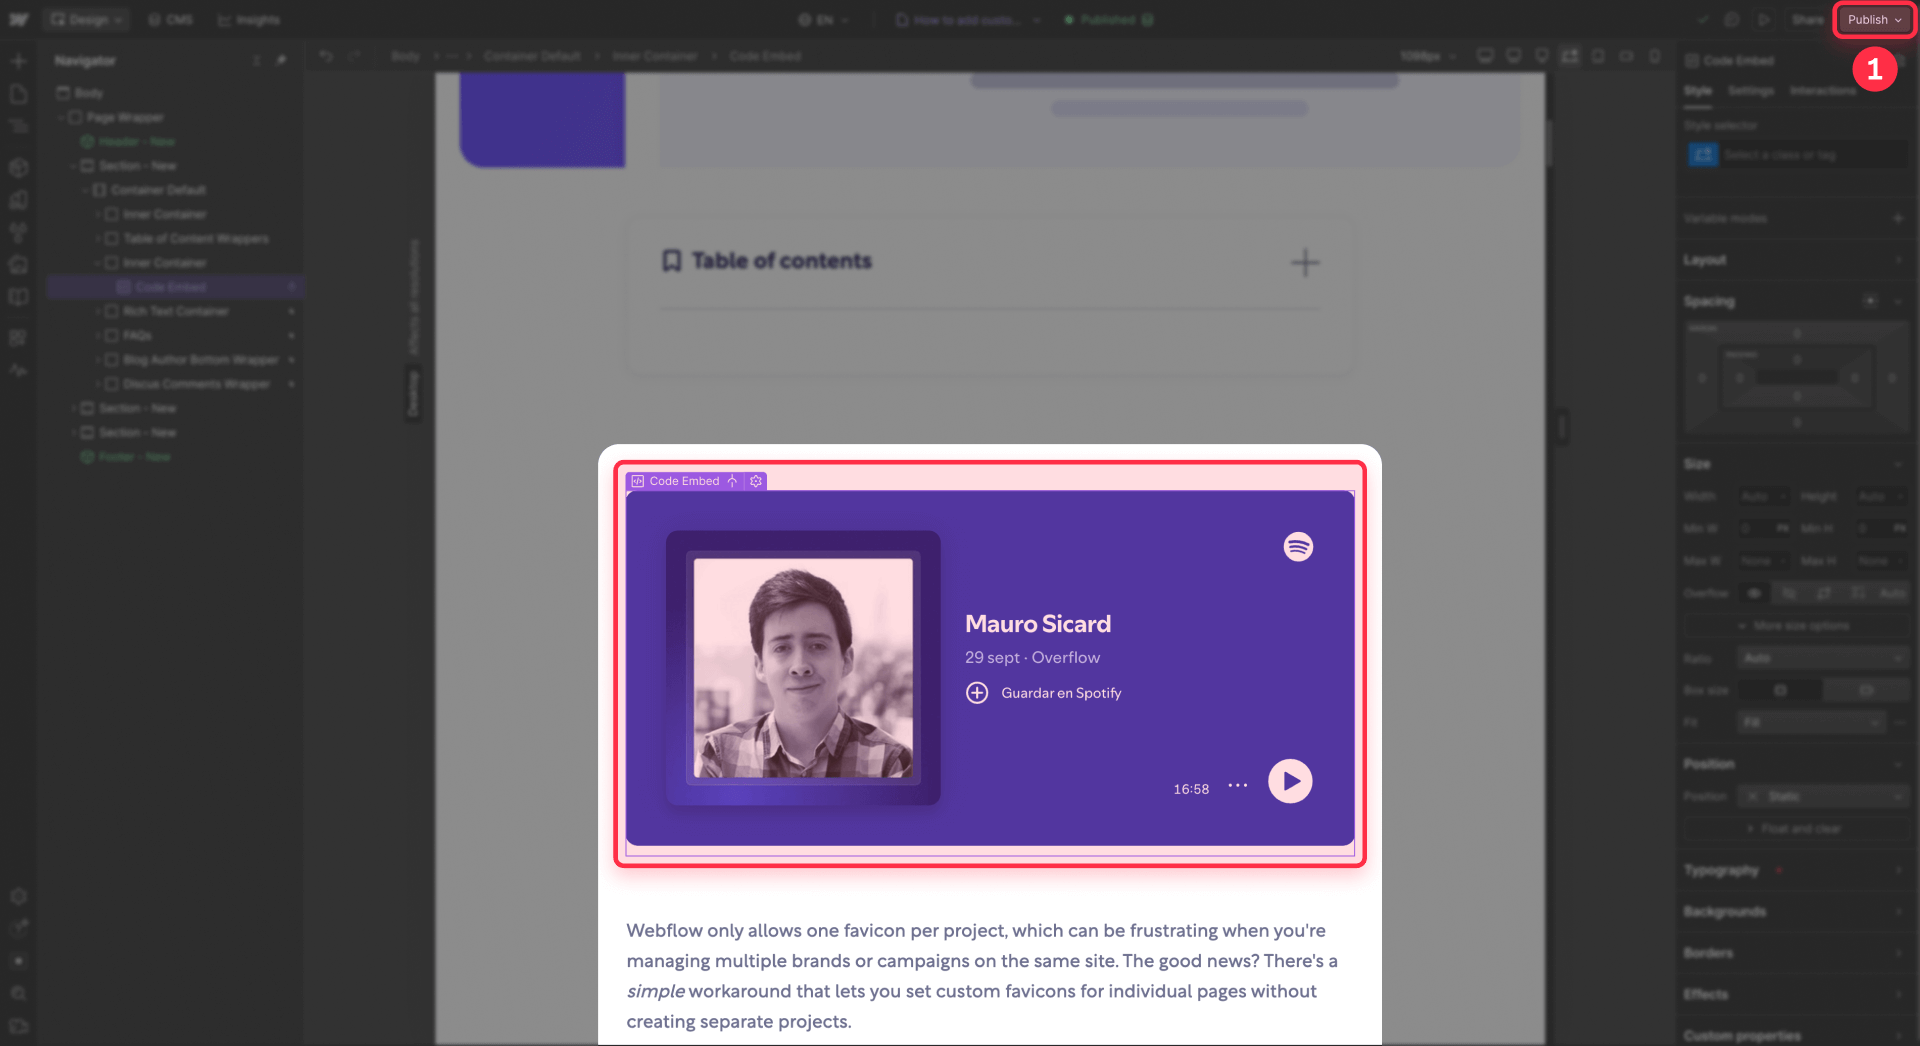The height and width of the screenshot is (1046, 1920).
Task: Open the Fit Fill dropdown
Action: click(1813, 722)
